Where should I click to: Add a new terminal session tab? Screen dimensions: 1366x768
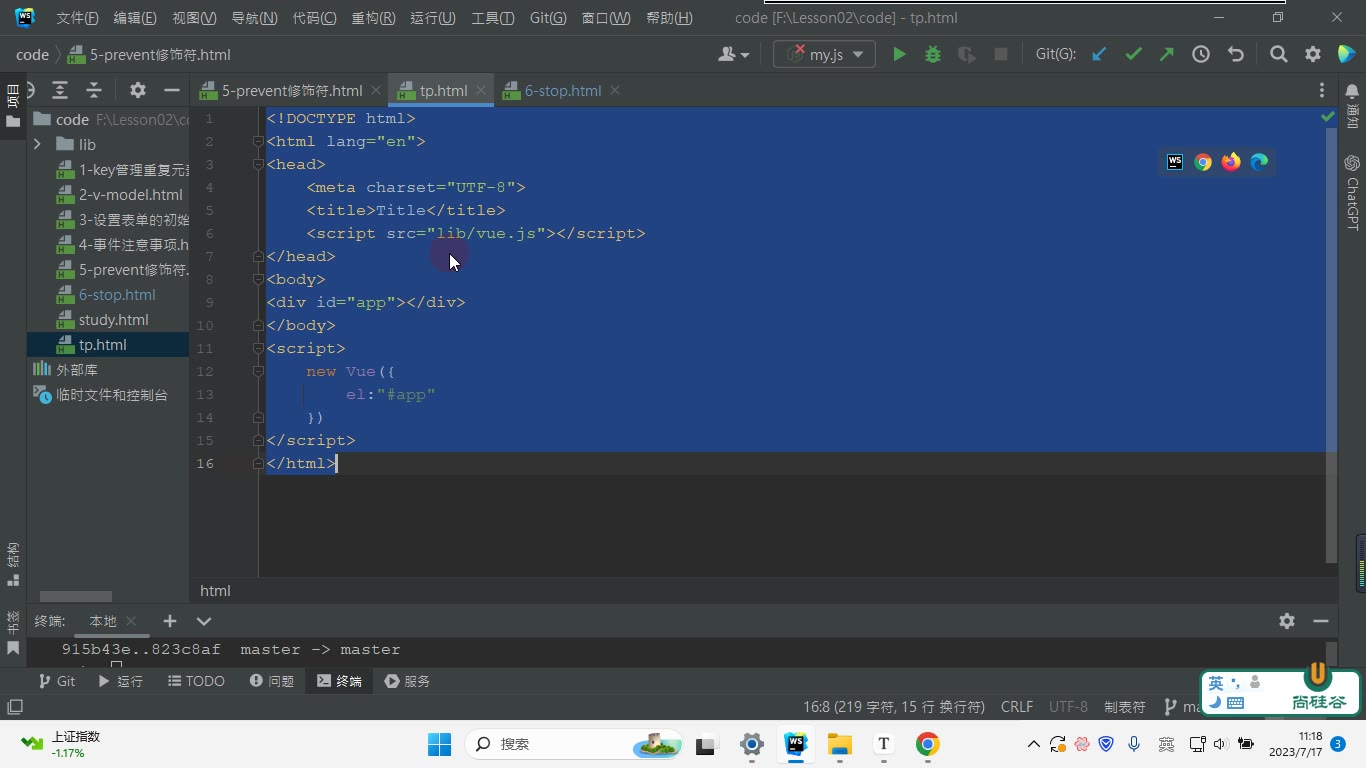click(x=170, y=621)
